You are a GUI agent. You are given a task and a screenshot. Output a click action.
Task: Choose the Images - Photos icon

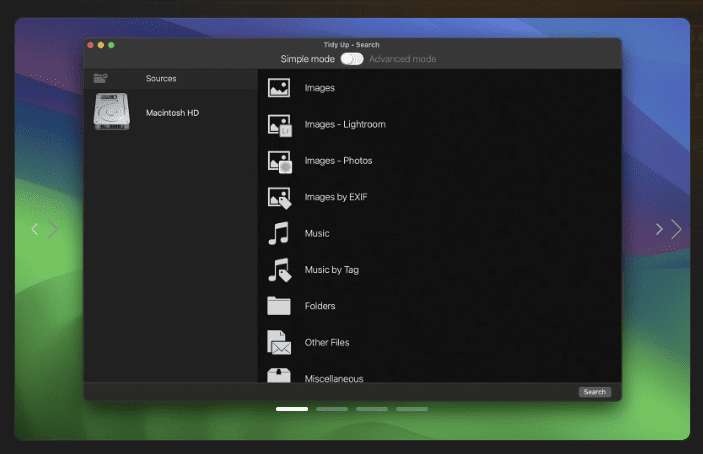pos(280,162)
